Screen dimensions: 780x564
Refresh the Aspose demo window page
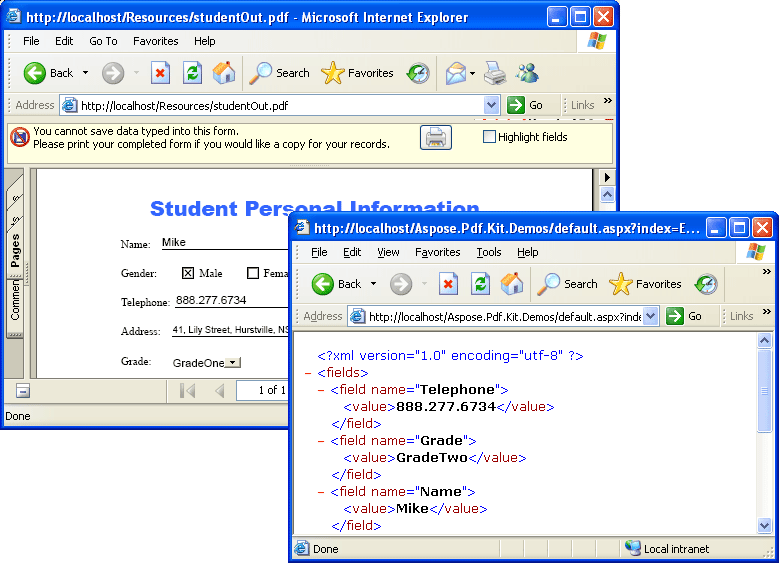tap(480, 284)
